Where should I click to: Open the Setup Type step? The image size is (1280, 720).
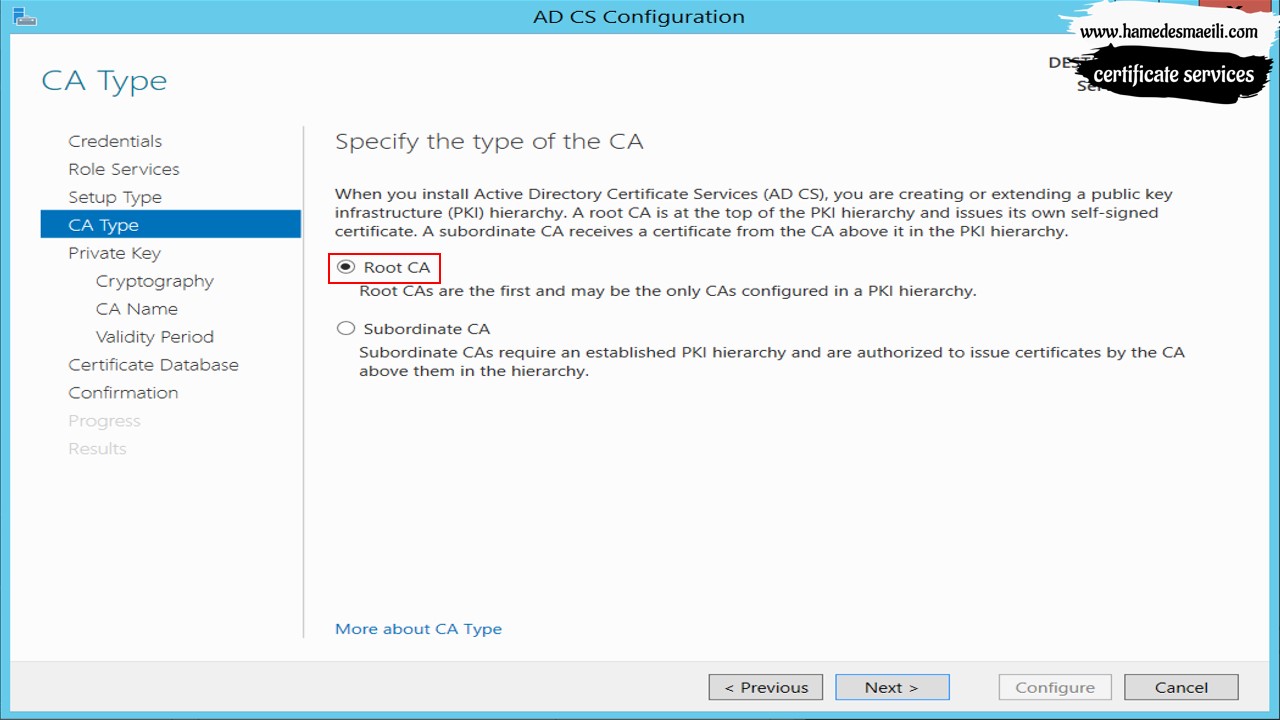click(x=115, y=197)
